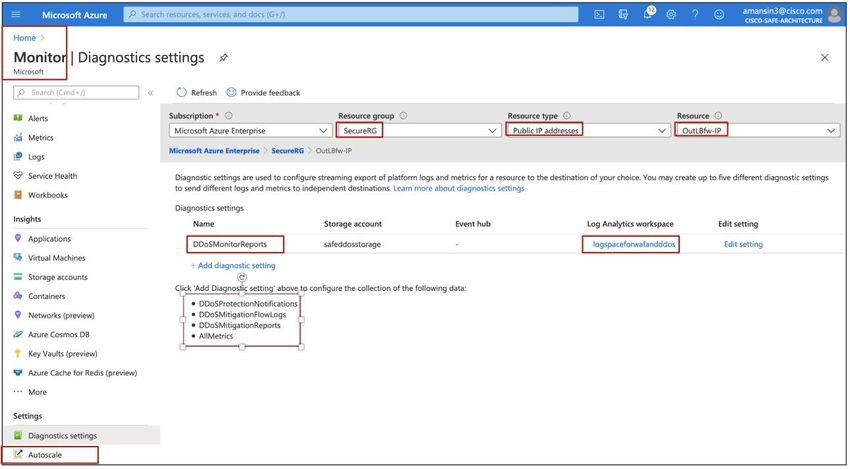The image size is (850, 469).
Task: Pin the Diagnostics settings page
Action: 223,57
